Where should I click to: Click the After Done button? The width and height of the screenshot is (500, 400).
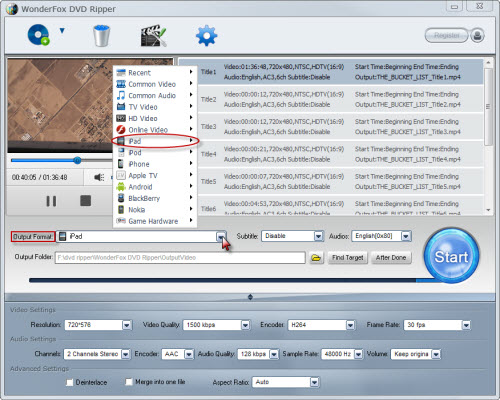[x=391, y=258]
